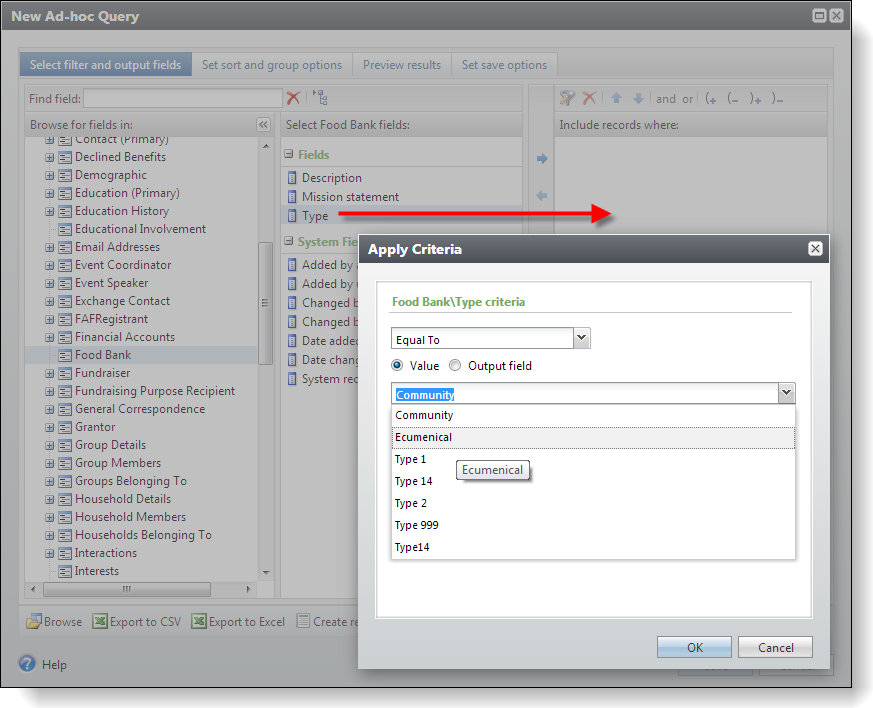Open the Preview results tab
873x708 pixels.
[402, 65]
